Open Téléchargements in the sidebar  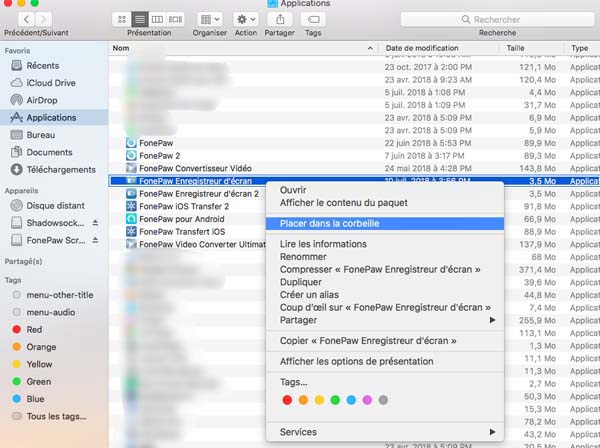point(53,169)
